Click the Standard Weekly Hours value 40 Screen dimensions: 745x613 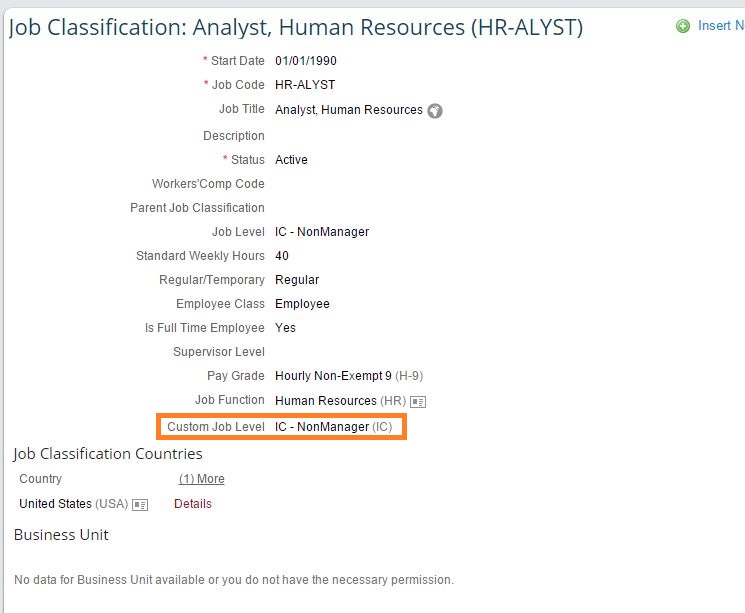pyautogui.click(x=282, y=256)
